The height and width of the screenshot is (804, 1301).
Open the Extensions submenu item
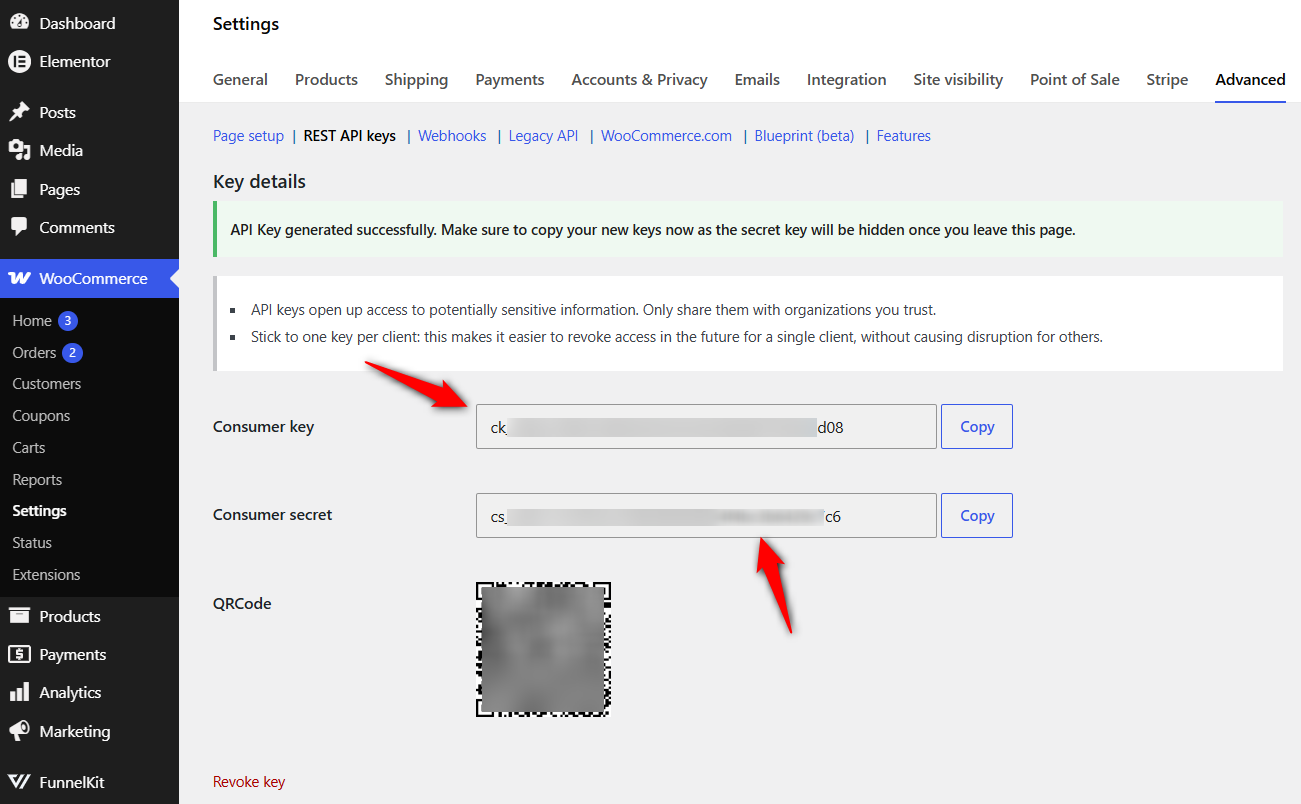click(x=46, y=575)
